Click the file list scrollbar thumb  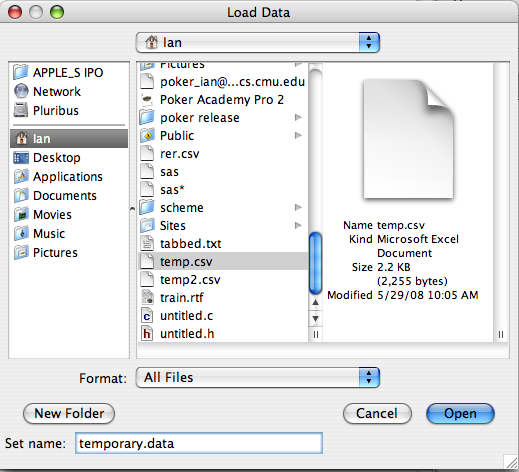point(315,263)
